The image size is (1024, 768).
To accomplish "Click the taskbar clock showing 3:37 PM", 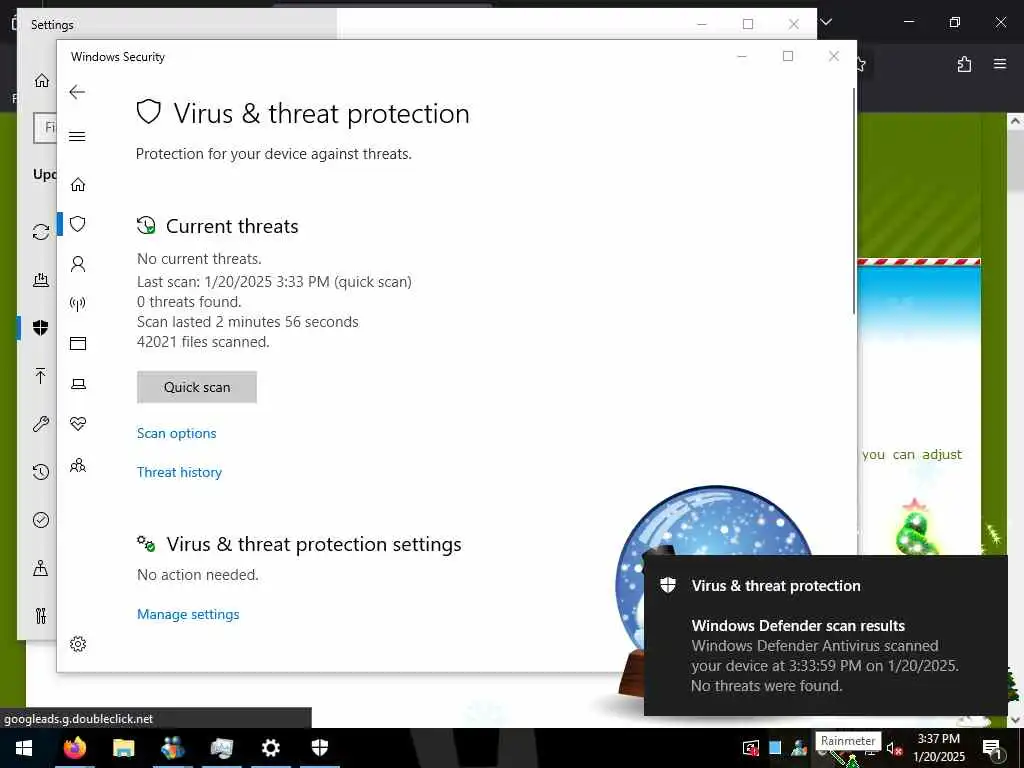I will click(938, 748).
